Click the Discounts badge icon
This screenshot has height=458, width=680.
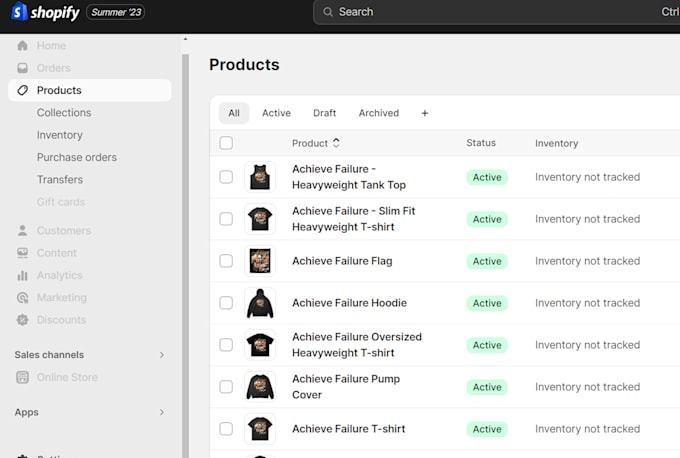[x=23, y=320]
